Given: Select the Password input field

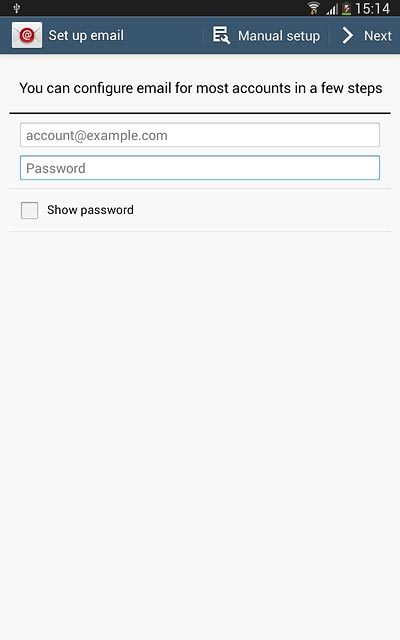Looking at the screenshot, I should coord(200,168).
